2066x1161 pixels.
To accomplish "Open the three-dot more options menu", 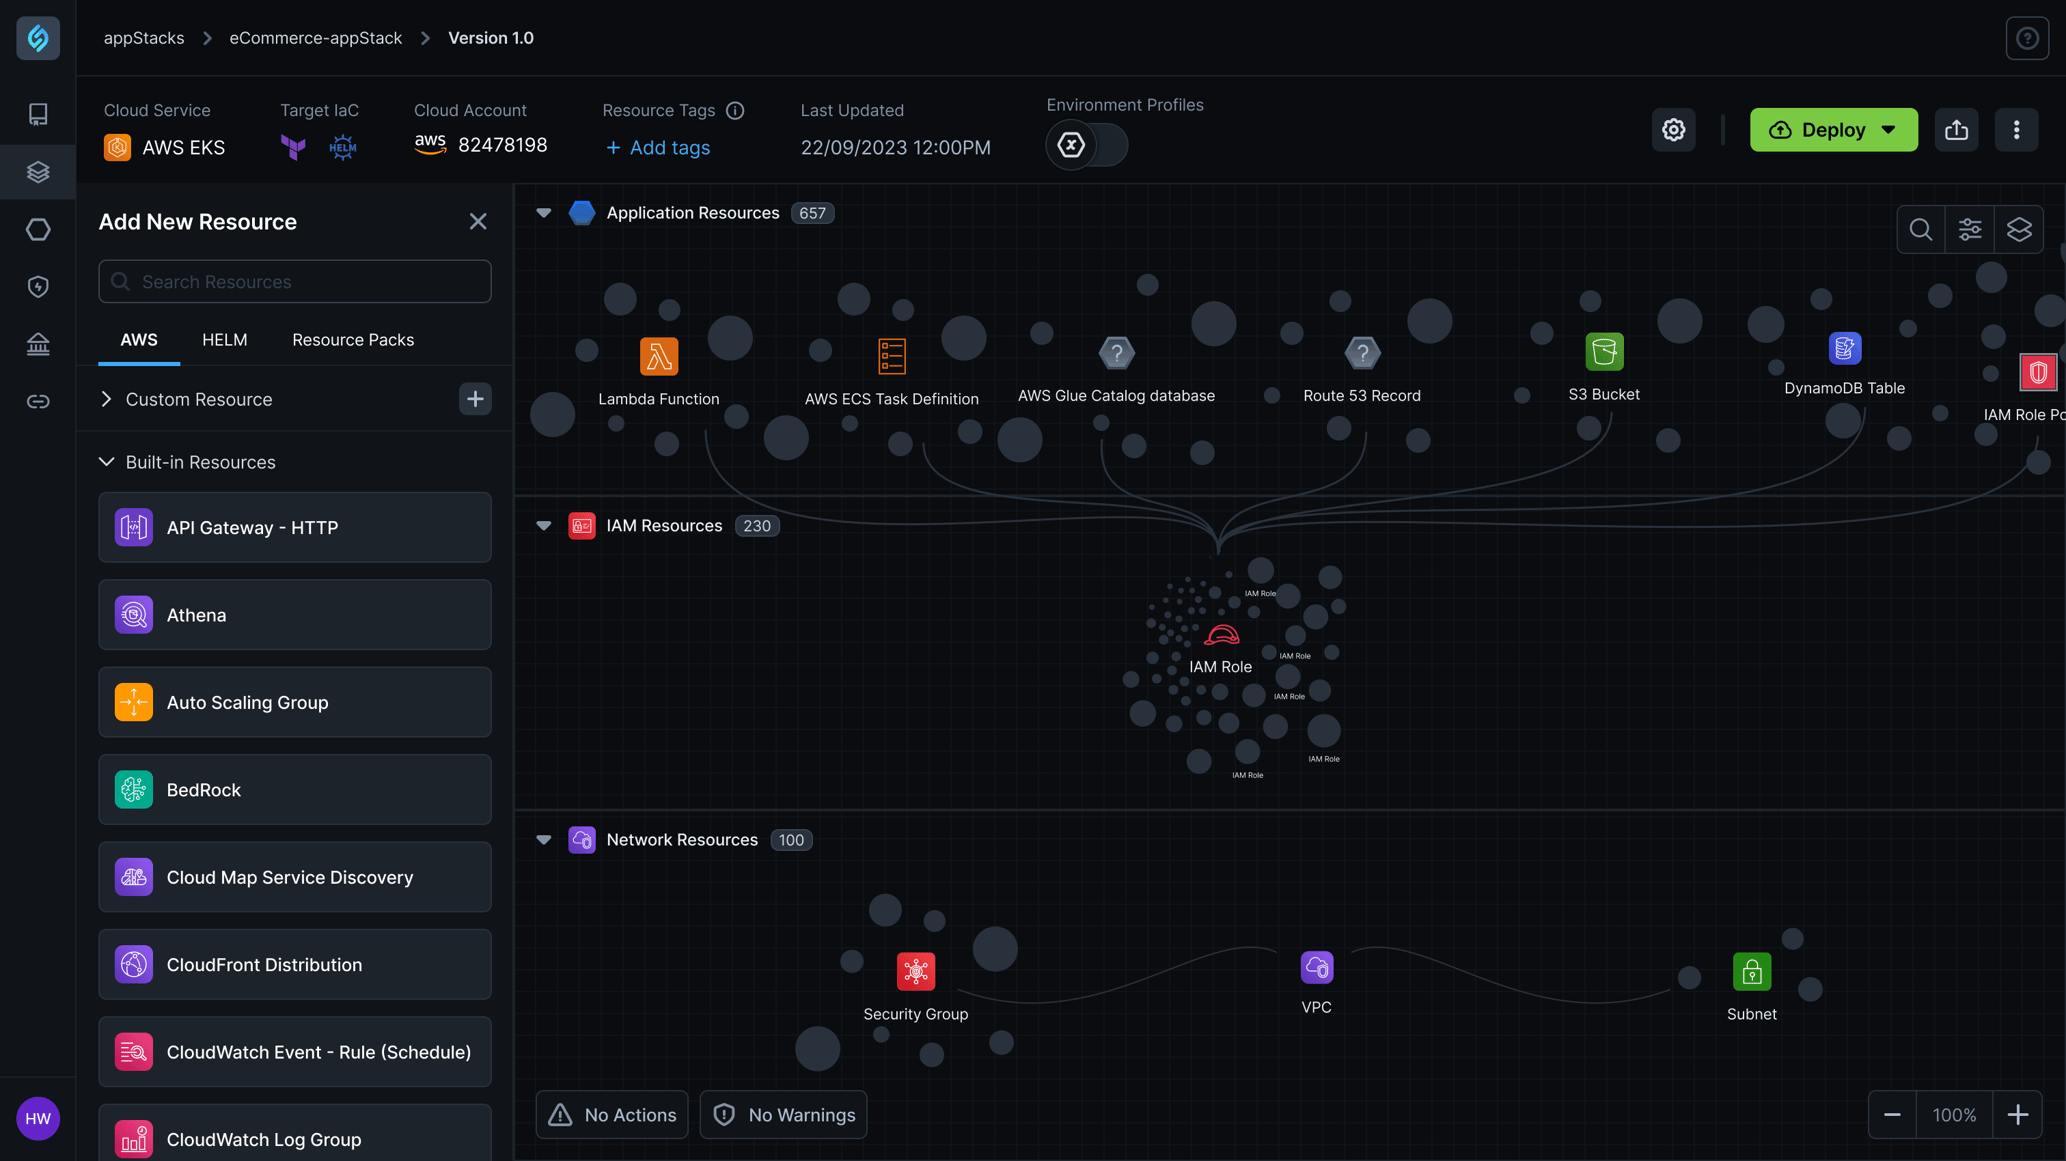I will [2016, 130].
